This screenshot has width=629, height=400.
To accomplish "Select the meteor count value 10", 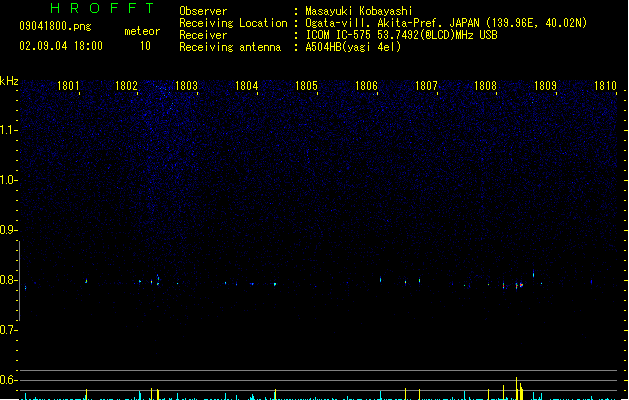I will [x=145, y=46].
